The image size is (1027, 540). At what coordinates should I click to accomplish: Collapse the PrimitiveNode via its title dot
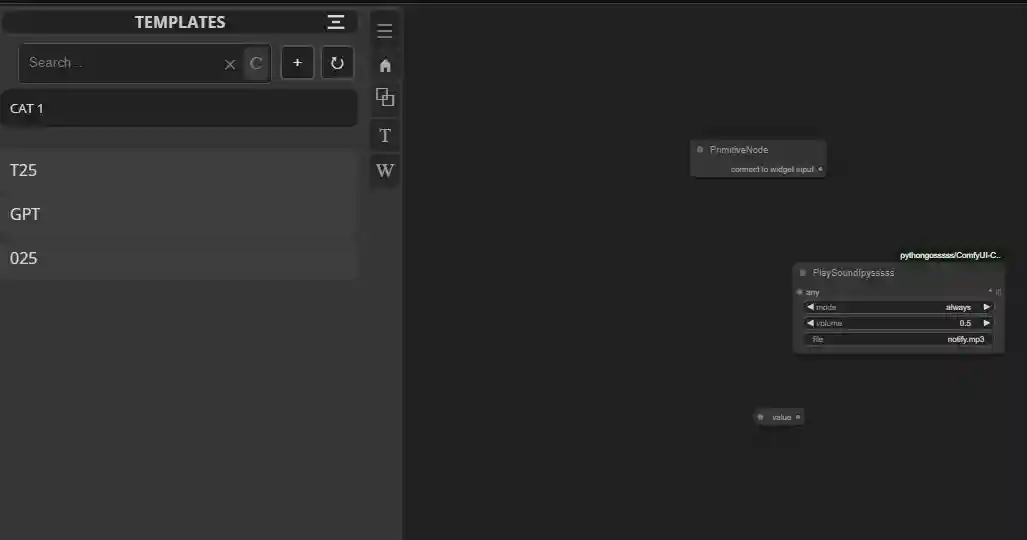click(700, 149)
